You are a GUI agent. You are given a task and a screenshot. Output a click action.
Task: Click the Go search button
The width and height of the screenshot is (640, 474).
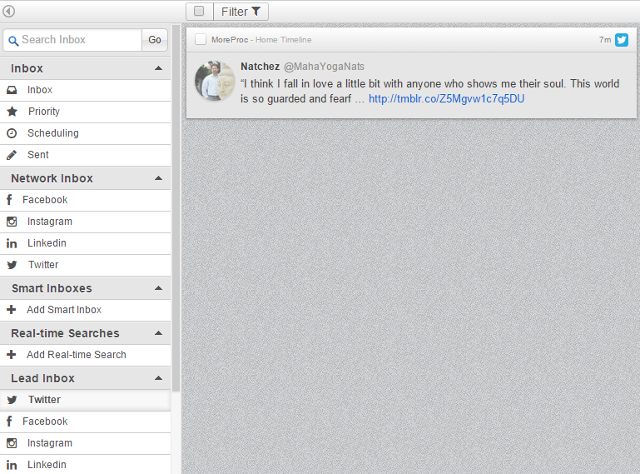tap(155, 40)
